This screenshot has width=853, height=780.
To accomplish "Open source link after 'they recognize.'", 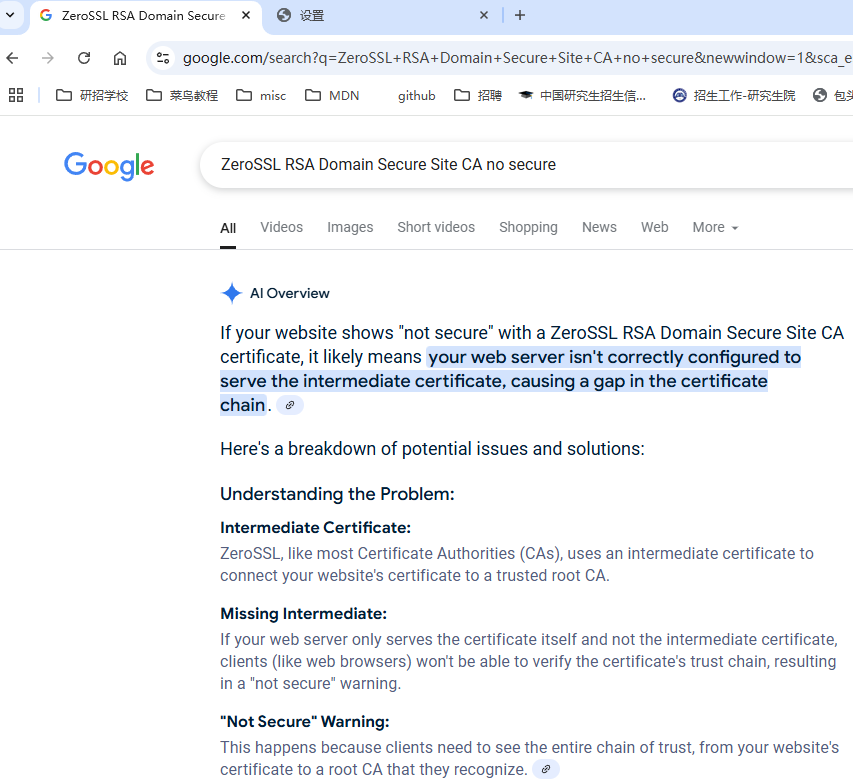I will tap(546, 769).
